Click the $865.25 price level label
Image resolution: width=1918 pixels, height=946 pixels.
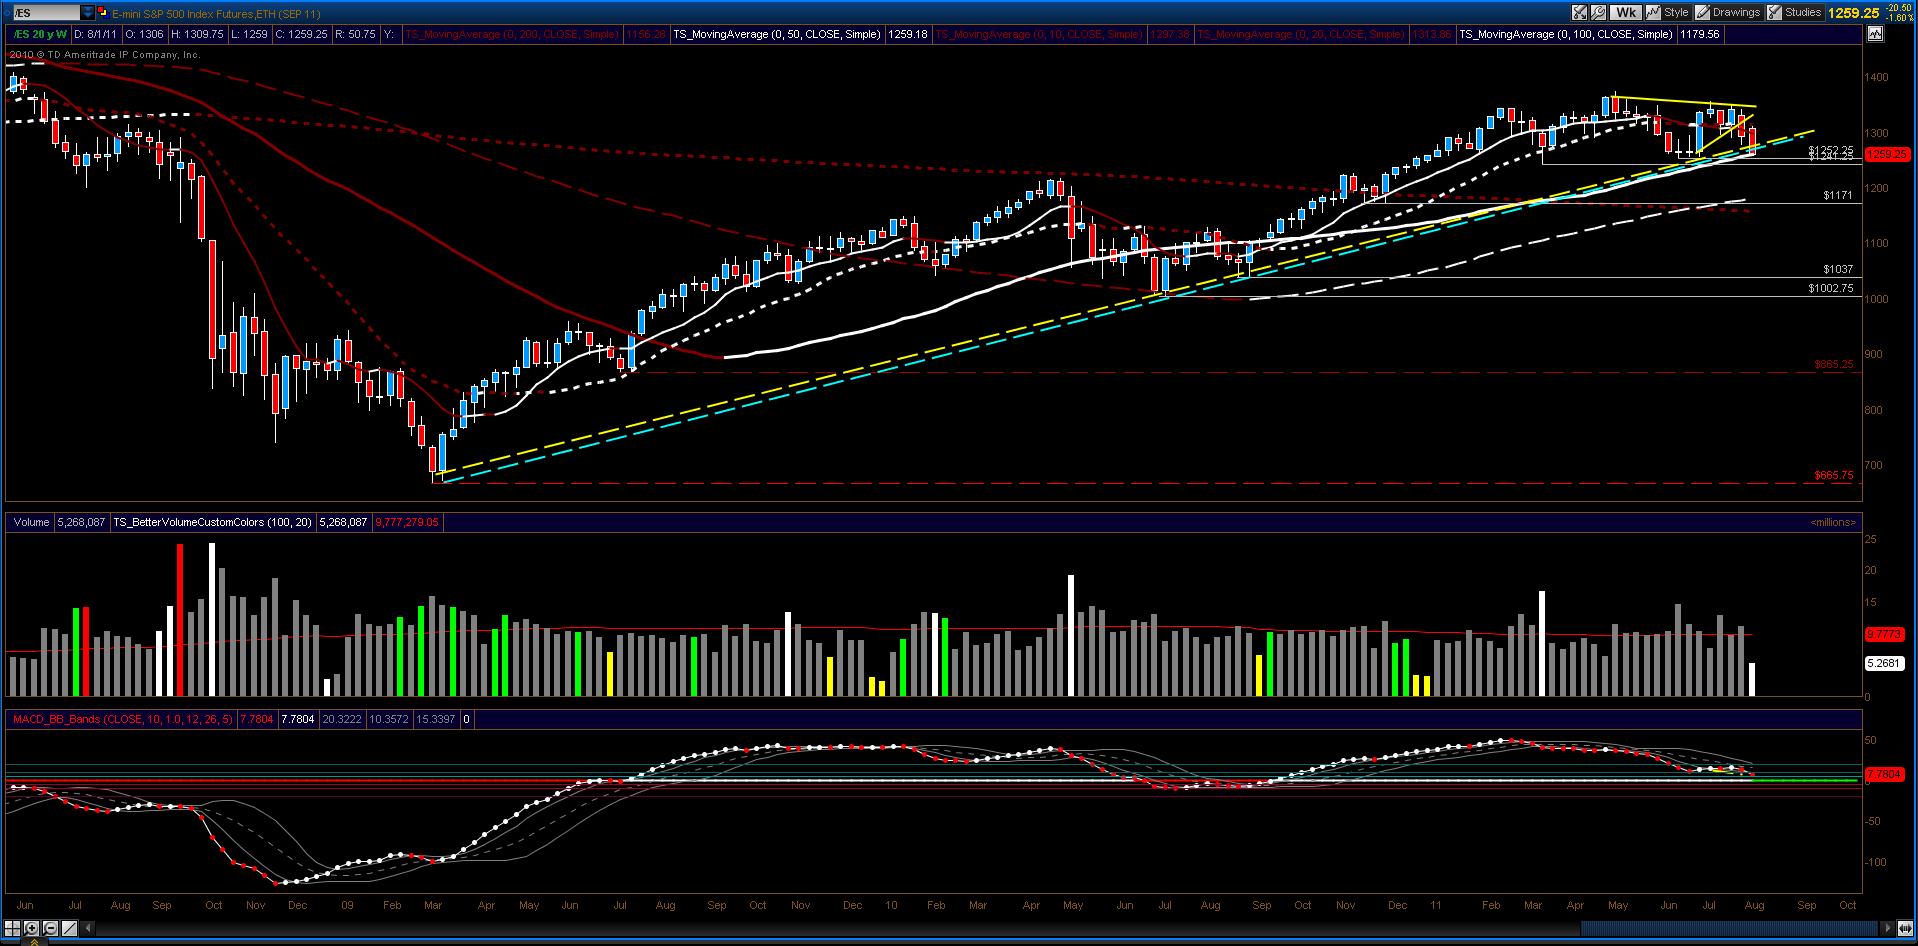[x=1834, y=364]
